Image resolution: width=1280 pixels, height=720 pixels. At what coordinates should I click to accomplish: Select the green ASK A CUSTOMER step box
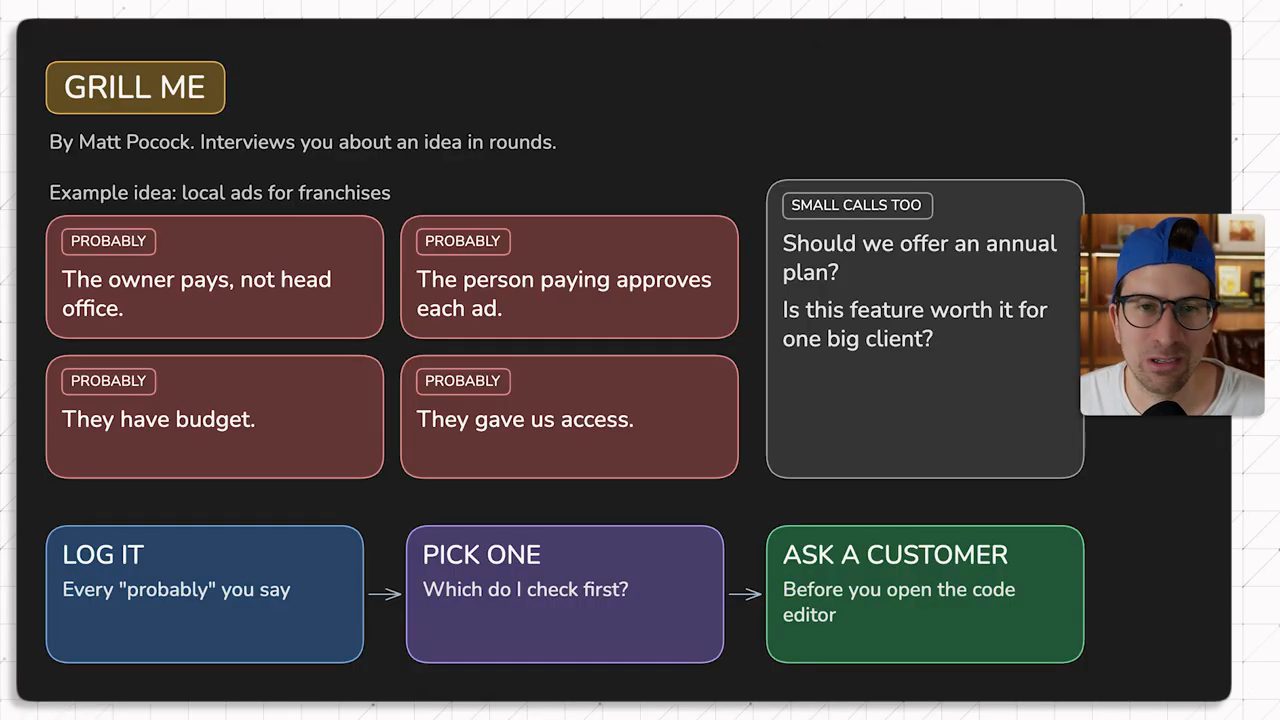coord(925,594)
